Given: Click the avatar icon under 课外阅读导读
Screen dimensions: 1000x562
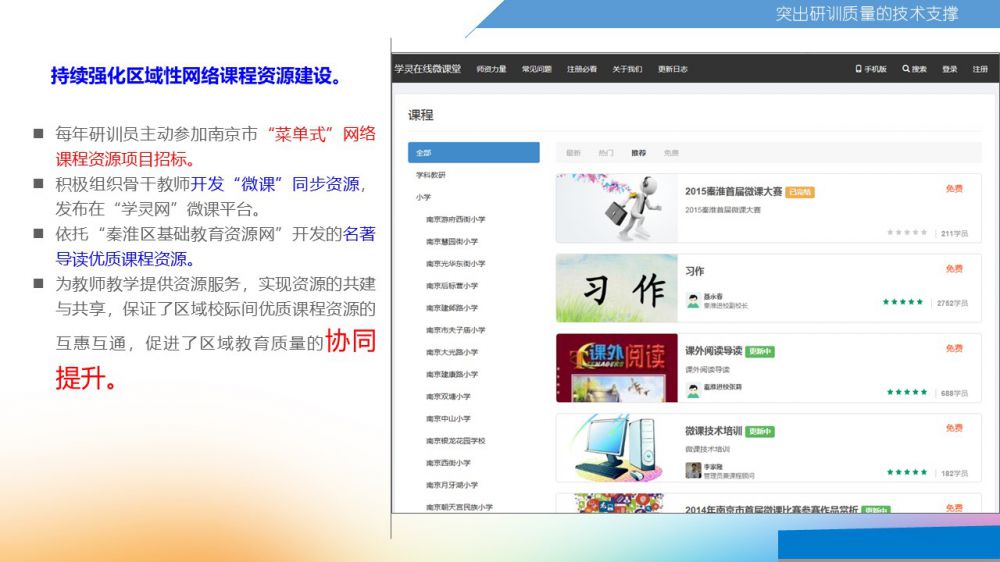Looking at the screenshot, I should [x=693, y=387].
